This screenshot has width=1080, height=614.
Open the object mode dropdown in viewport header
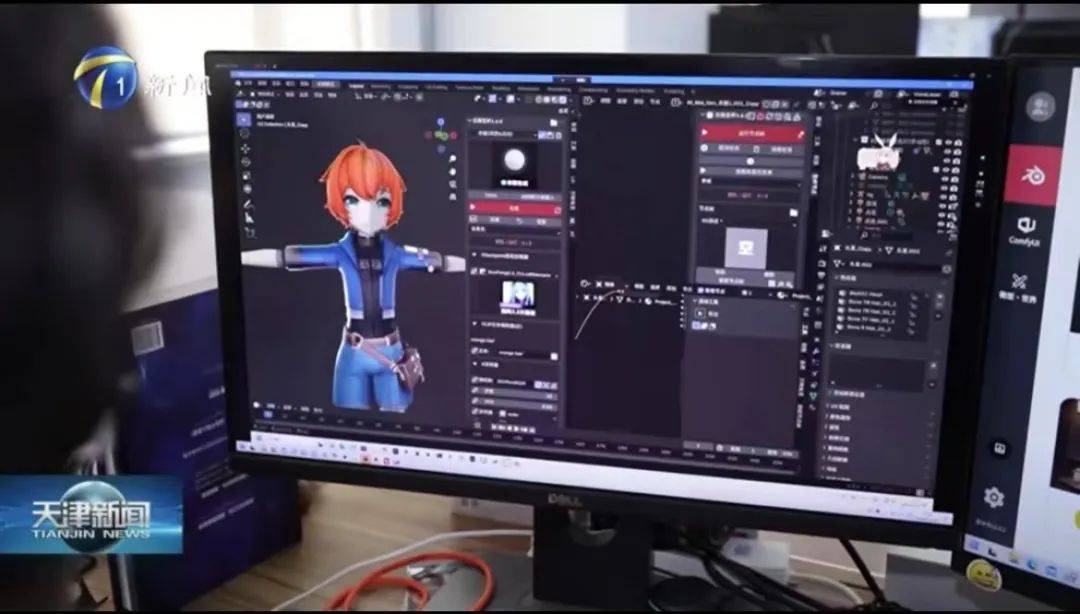265,94
